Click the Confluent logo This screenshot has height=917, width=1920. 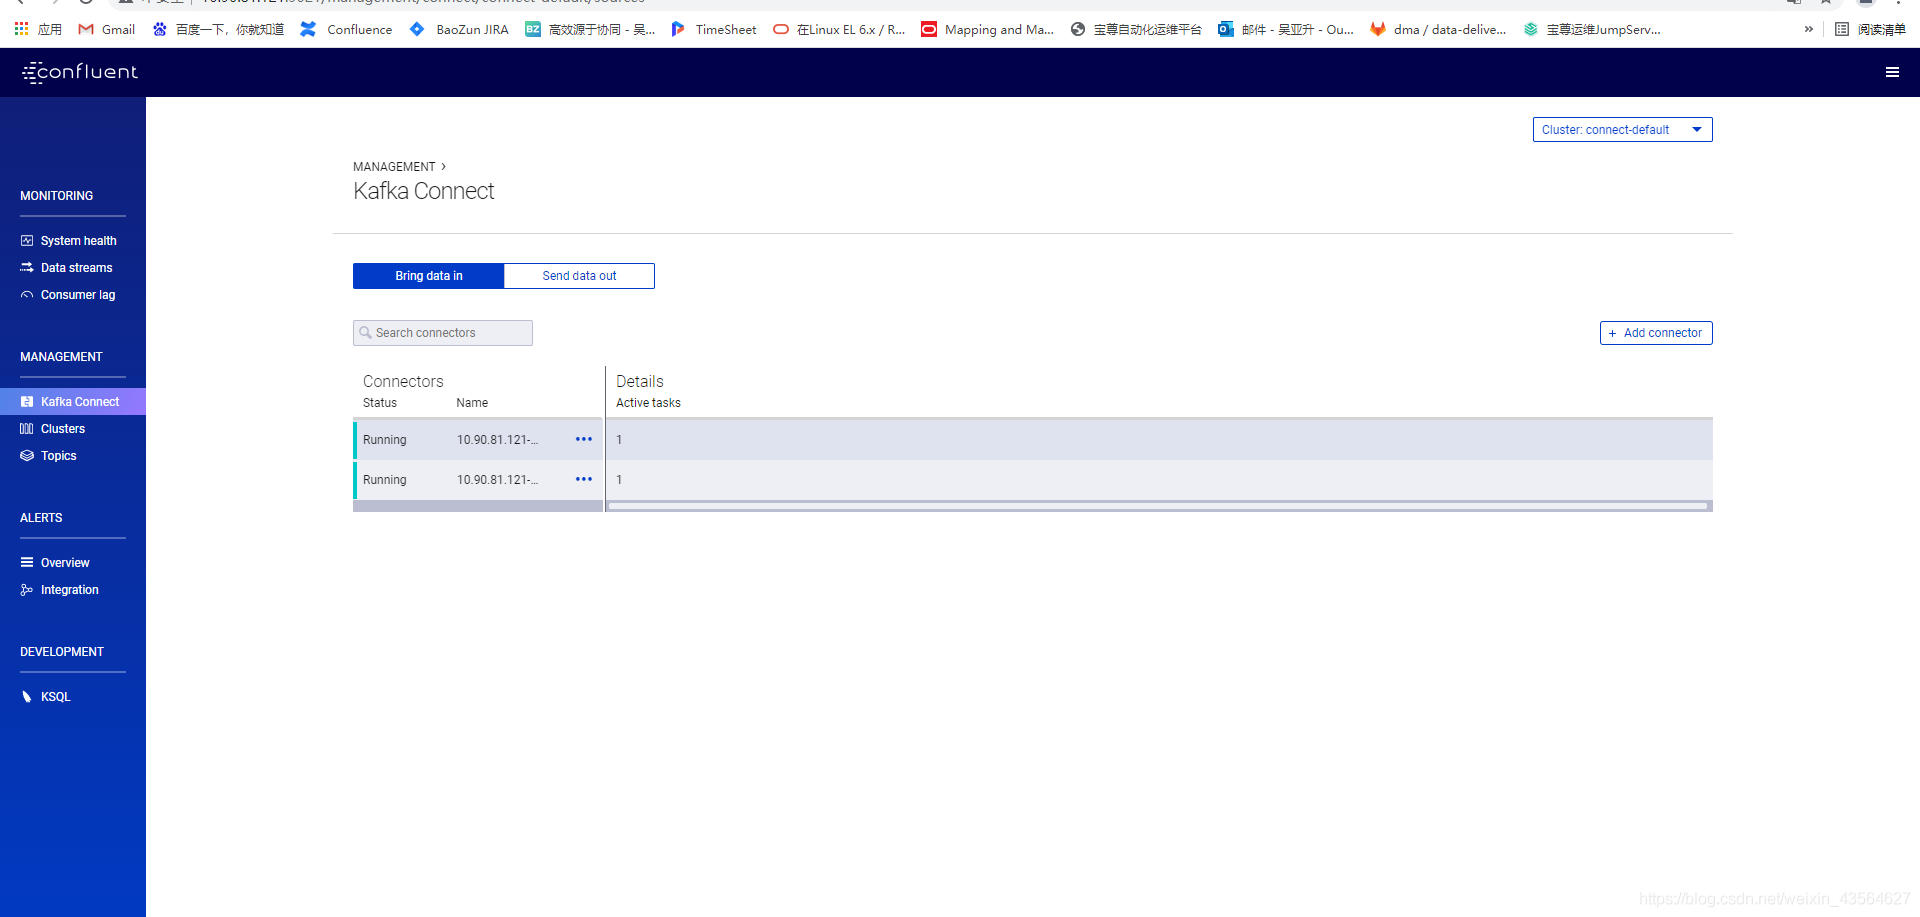80,72
